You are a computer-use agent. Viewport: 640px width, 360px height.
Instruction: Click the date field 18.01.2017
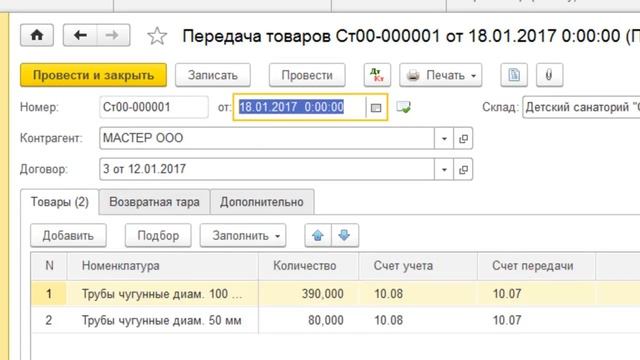(x=300, y=107)
